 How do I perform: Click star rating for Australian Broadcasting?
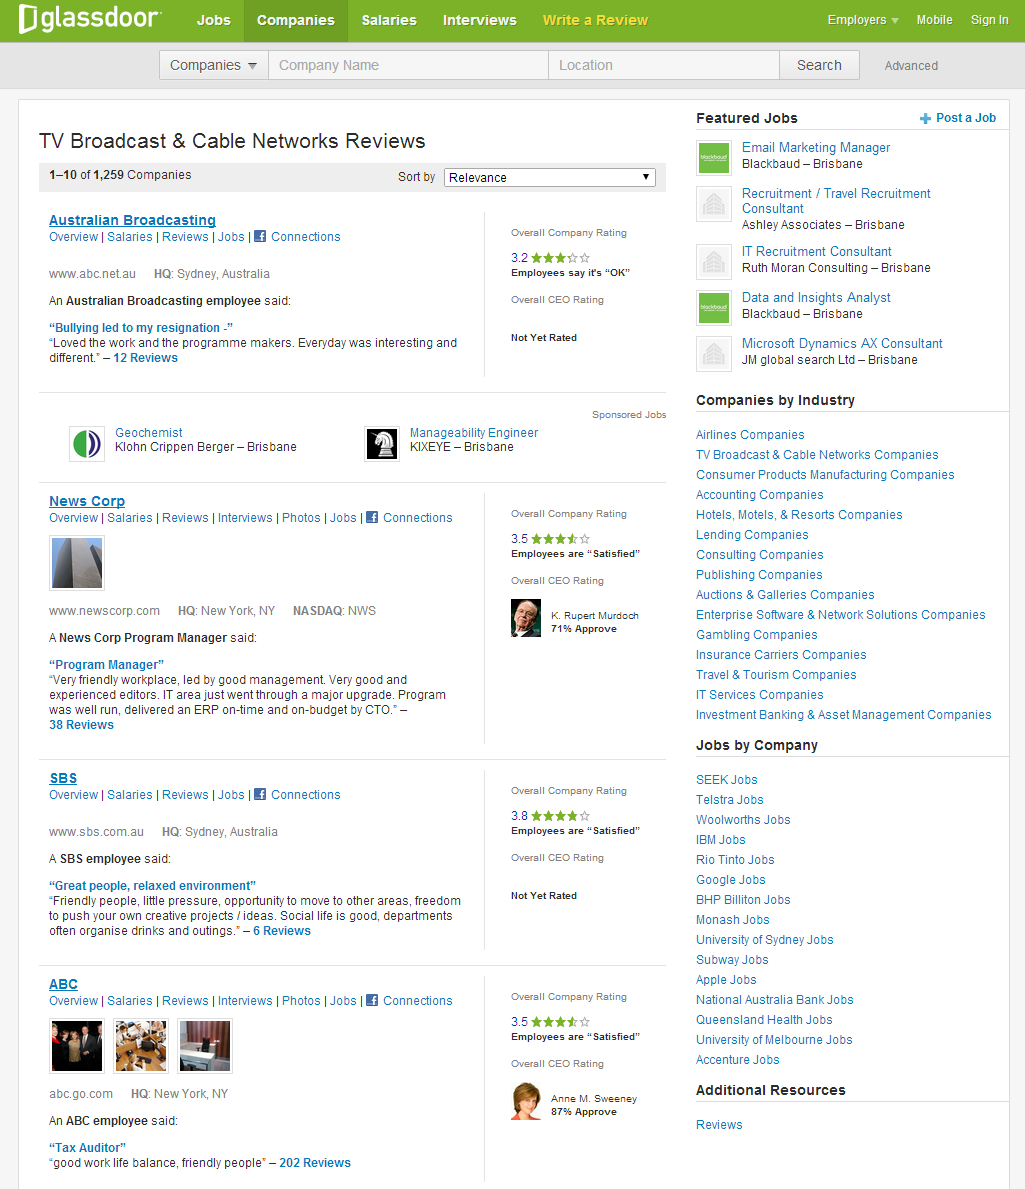tap(560, 258)
